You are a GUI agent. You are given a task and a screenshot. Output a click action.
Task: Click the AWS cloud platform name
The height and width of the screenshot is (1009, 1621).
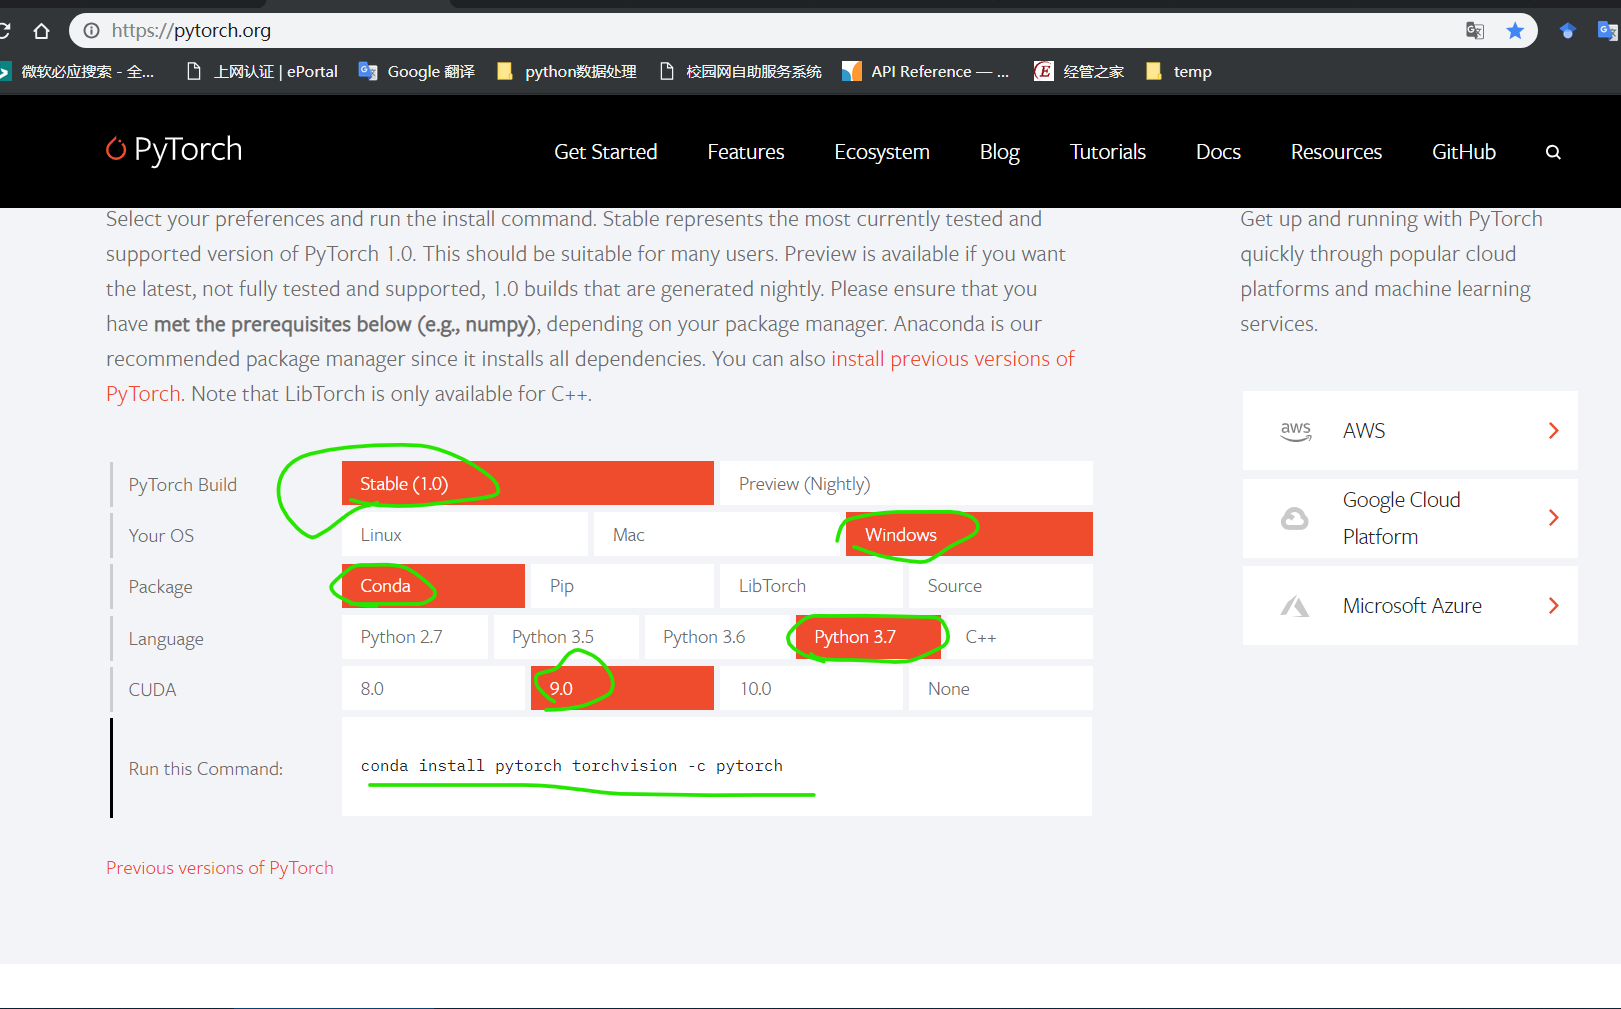pos(1364,431)
